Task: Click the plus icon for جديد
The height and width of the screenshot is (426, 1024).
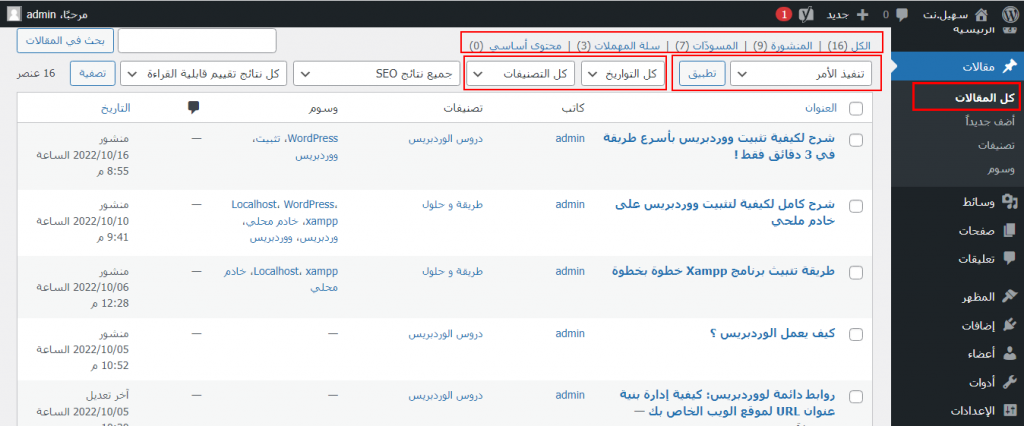Action: tap(861, 15)
